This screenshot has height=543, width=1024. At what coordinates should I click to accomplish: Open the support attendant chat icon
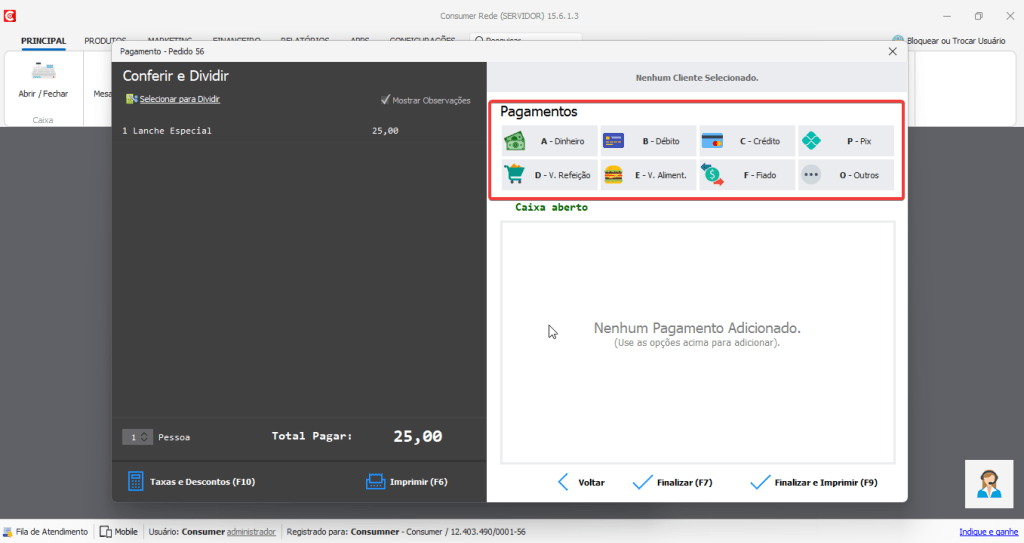[988, 483]
